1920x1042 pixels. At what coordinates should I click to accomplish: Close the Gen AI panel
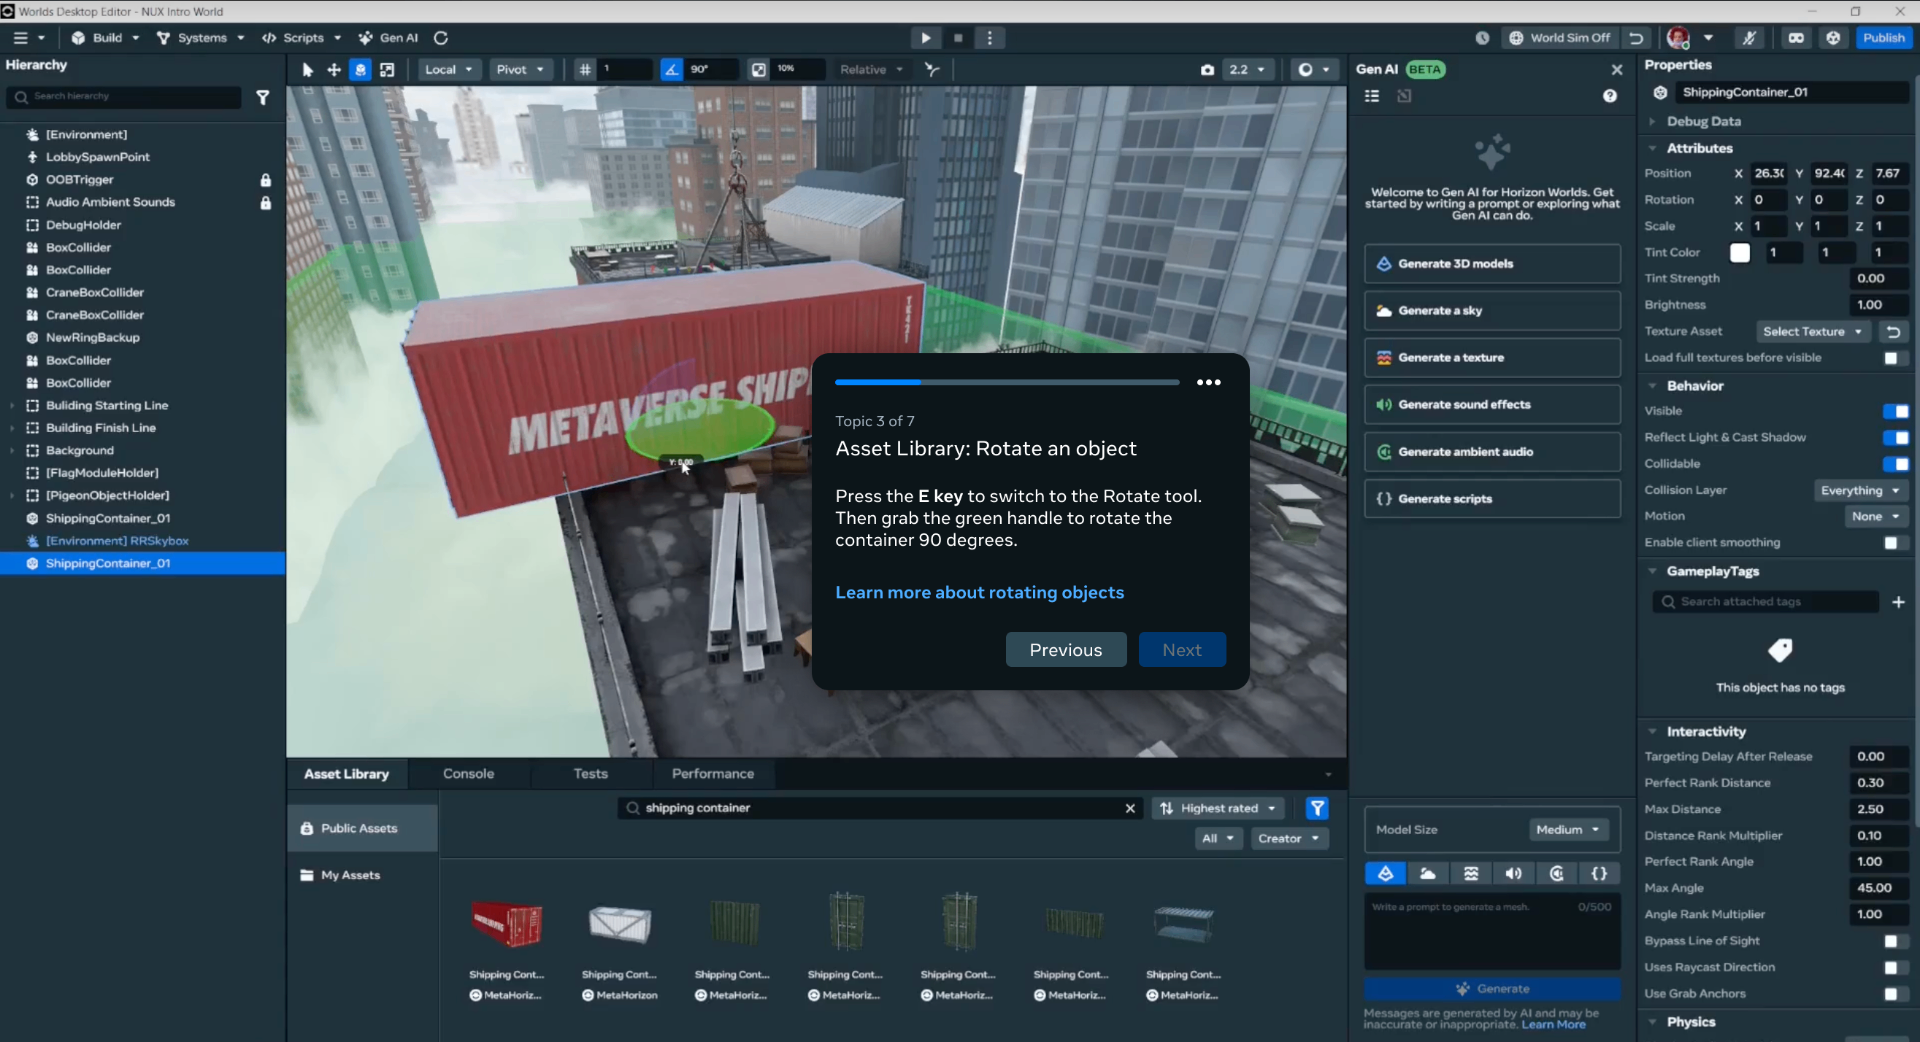point(1617,69)
